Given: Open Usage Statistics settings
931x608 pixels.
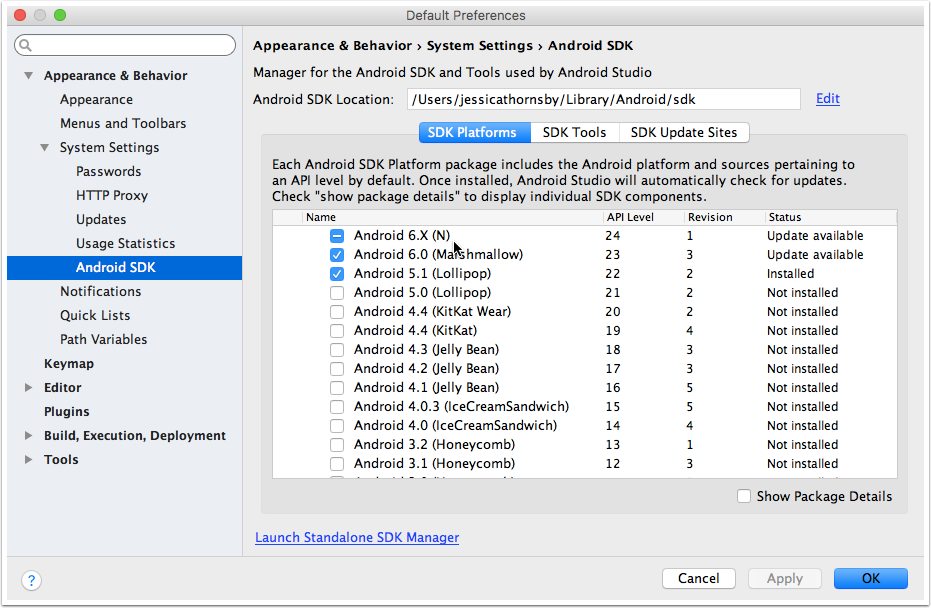Looking at the screenshot, I should tap(125, 243).
